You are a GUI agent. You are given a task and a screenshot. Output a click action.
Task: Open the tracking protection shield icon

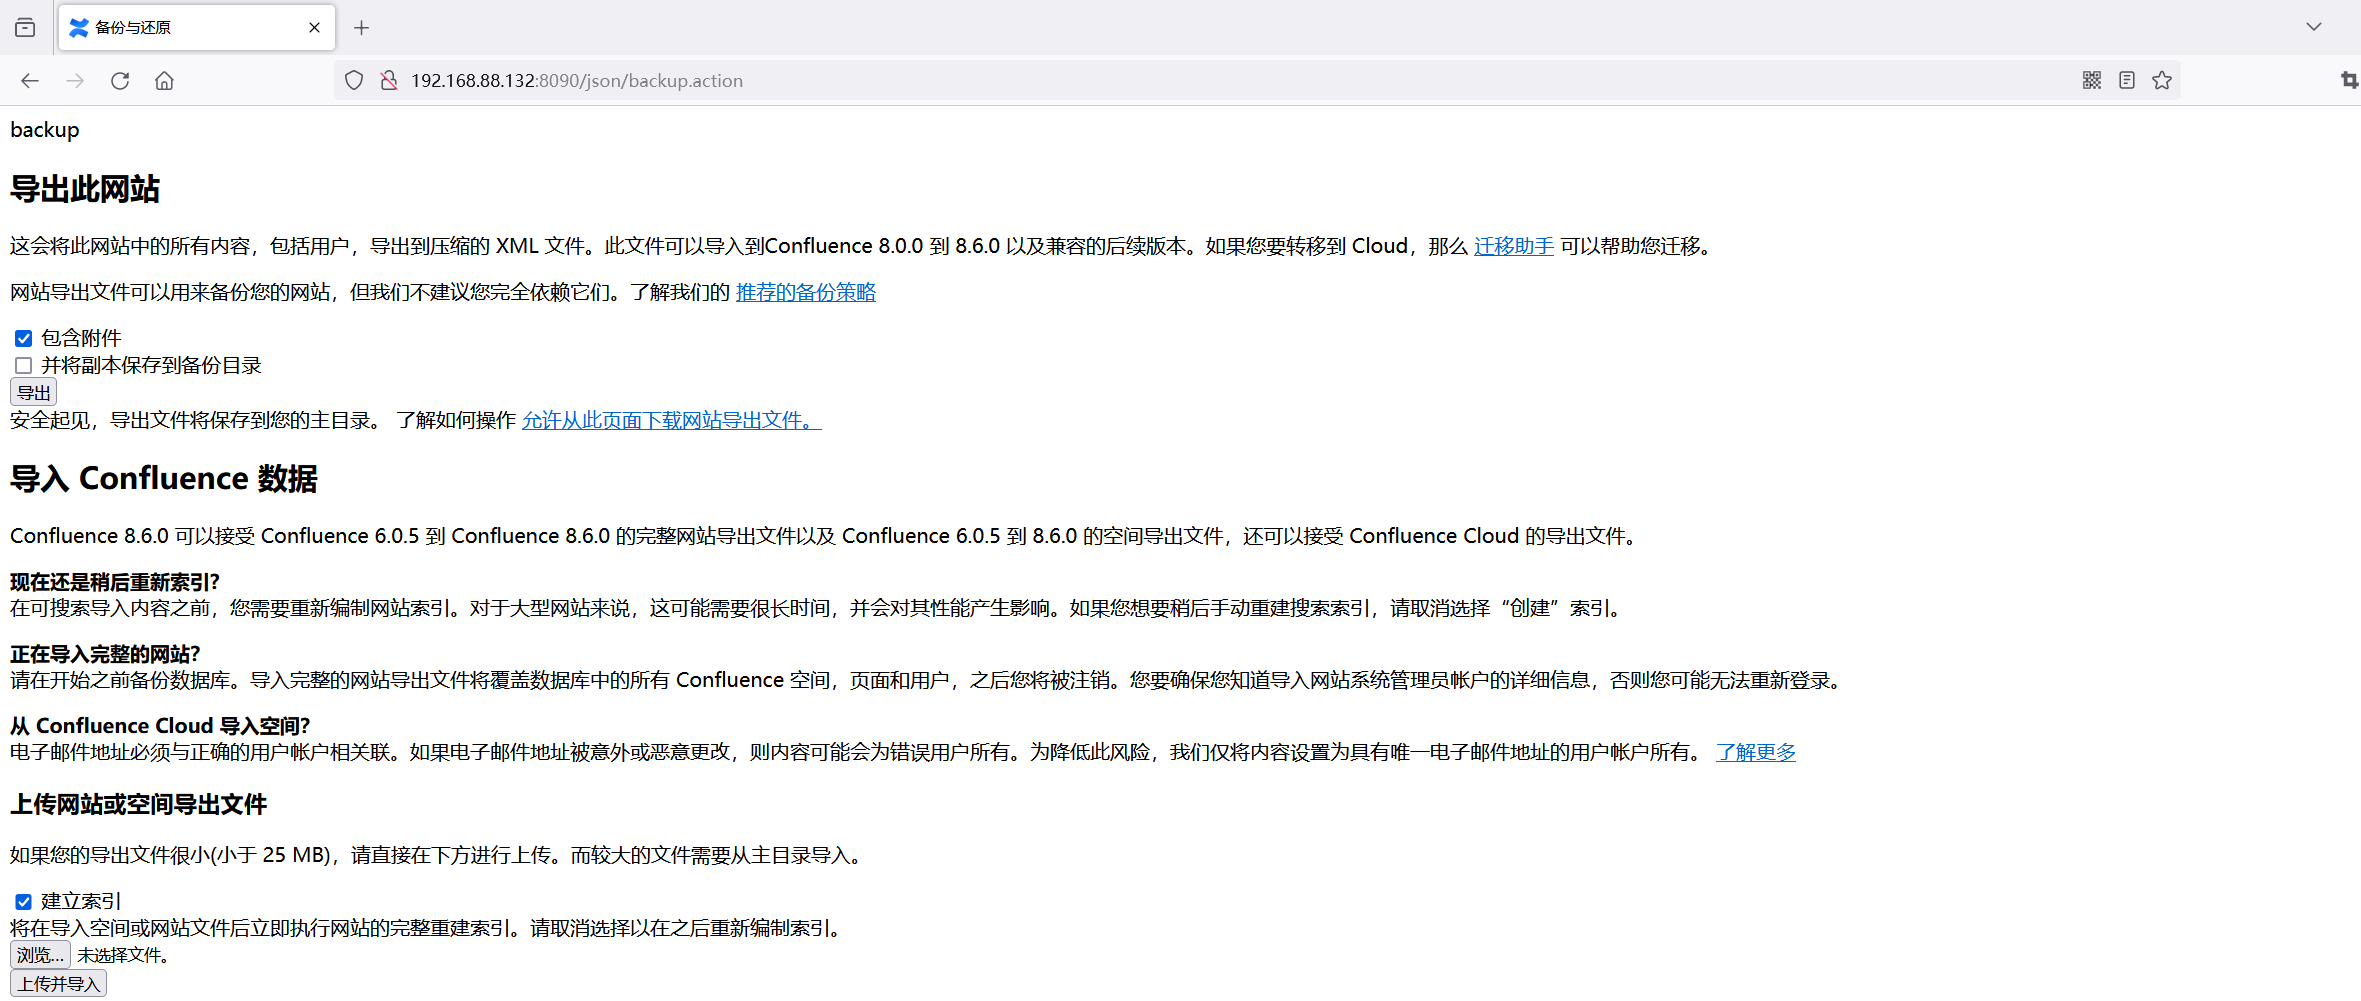354,81
